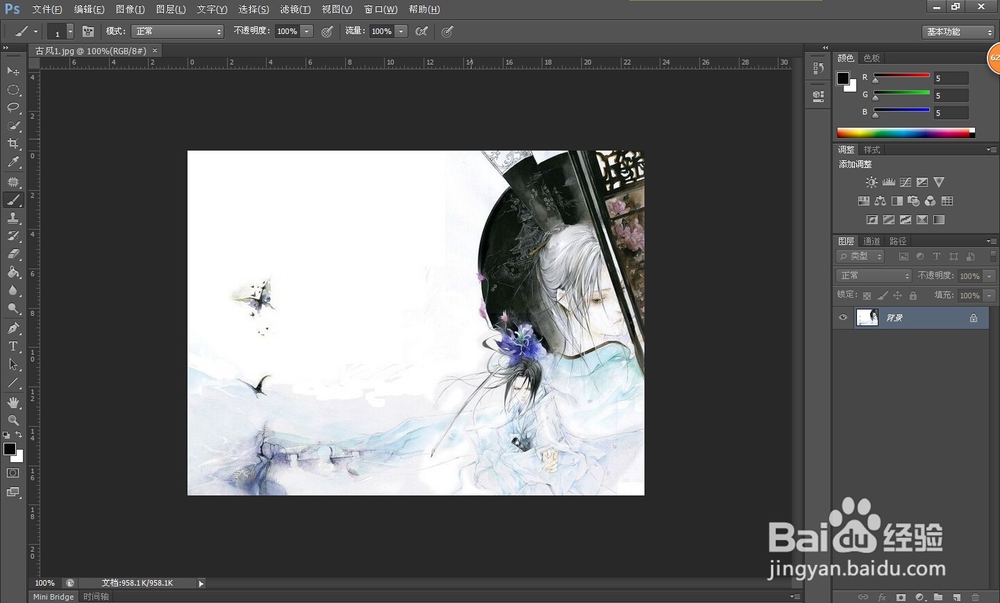Image resolution: width=1000 pixels, height=603 pixels.
Task: Select the Eraser tool
Action: click(14, 255)
